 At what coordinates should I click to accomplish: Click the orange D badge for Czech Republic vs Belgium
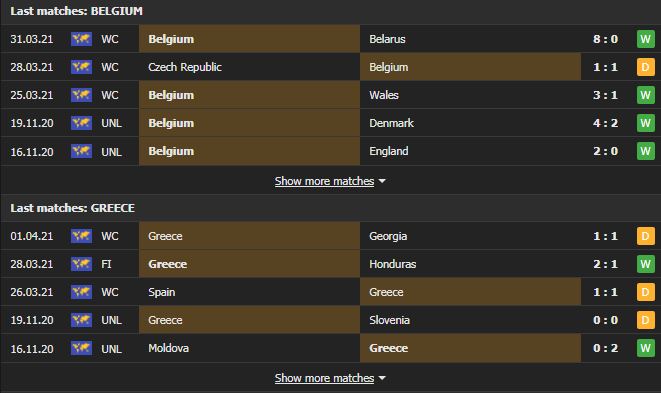[x=645, y=67]
